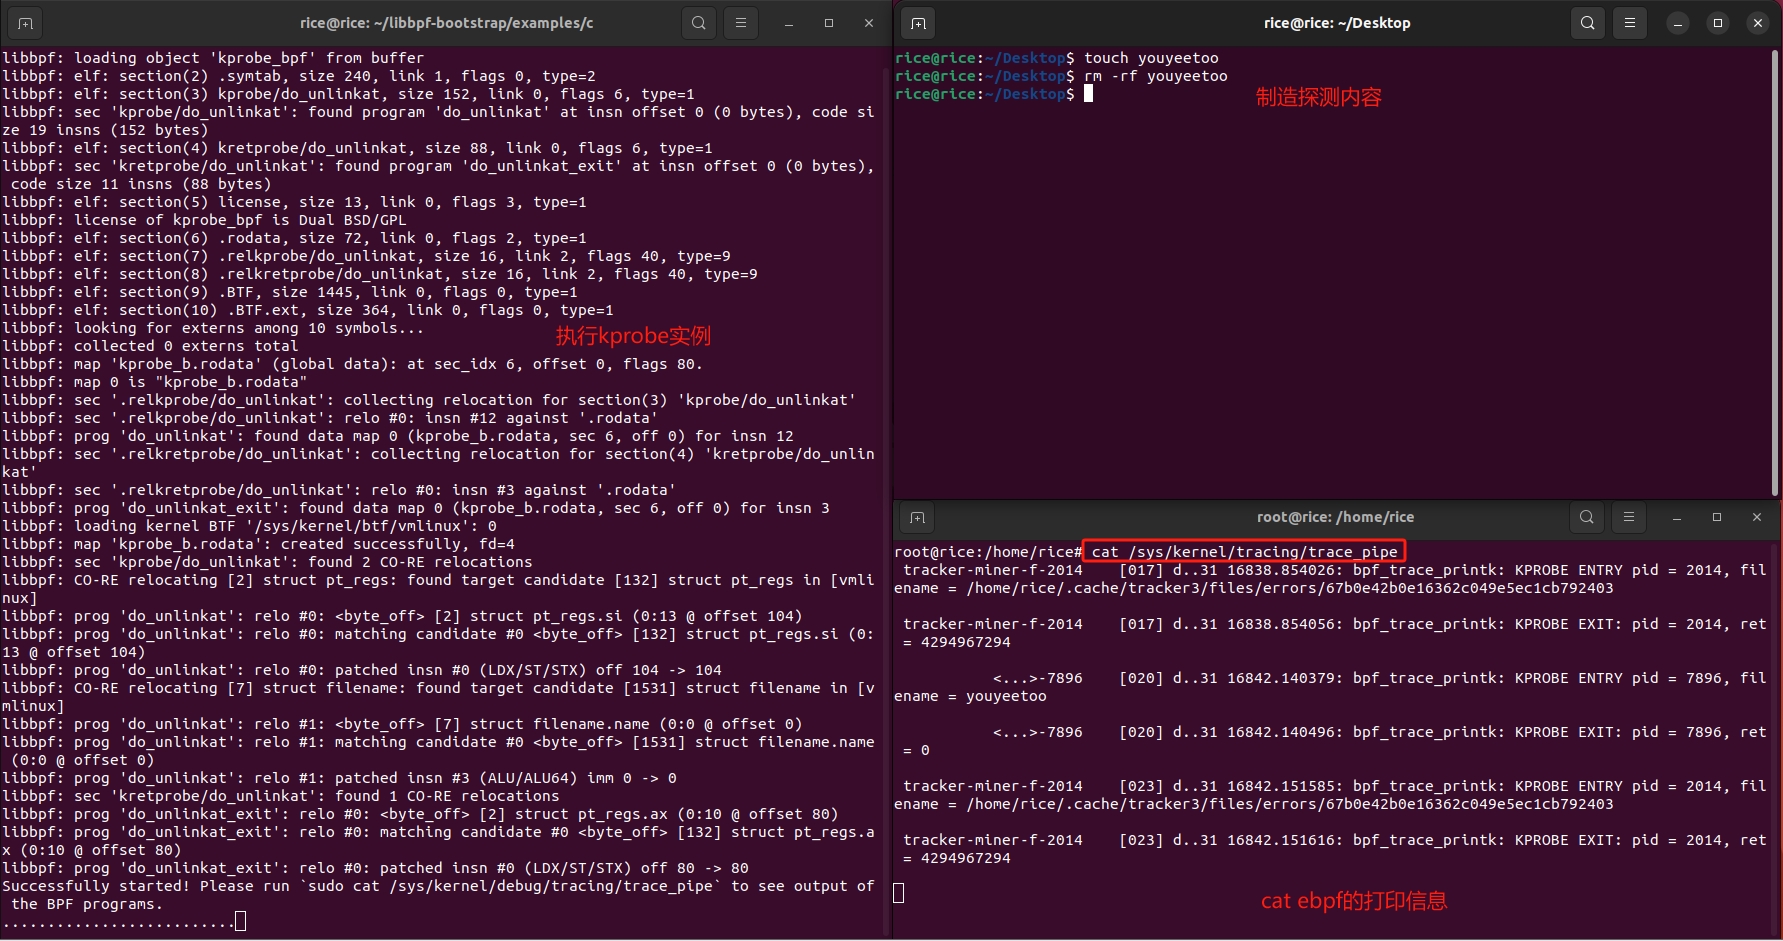Minimize the libbpf-bootstrap terminal window
This screenshot has width=1783, height=941.
pos(789,23)
